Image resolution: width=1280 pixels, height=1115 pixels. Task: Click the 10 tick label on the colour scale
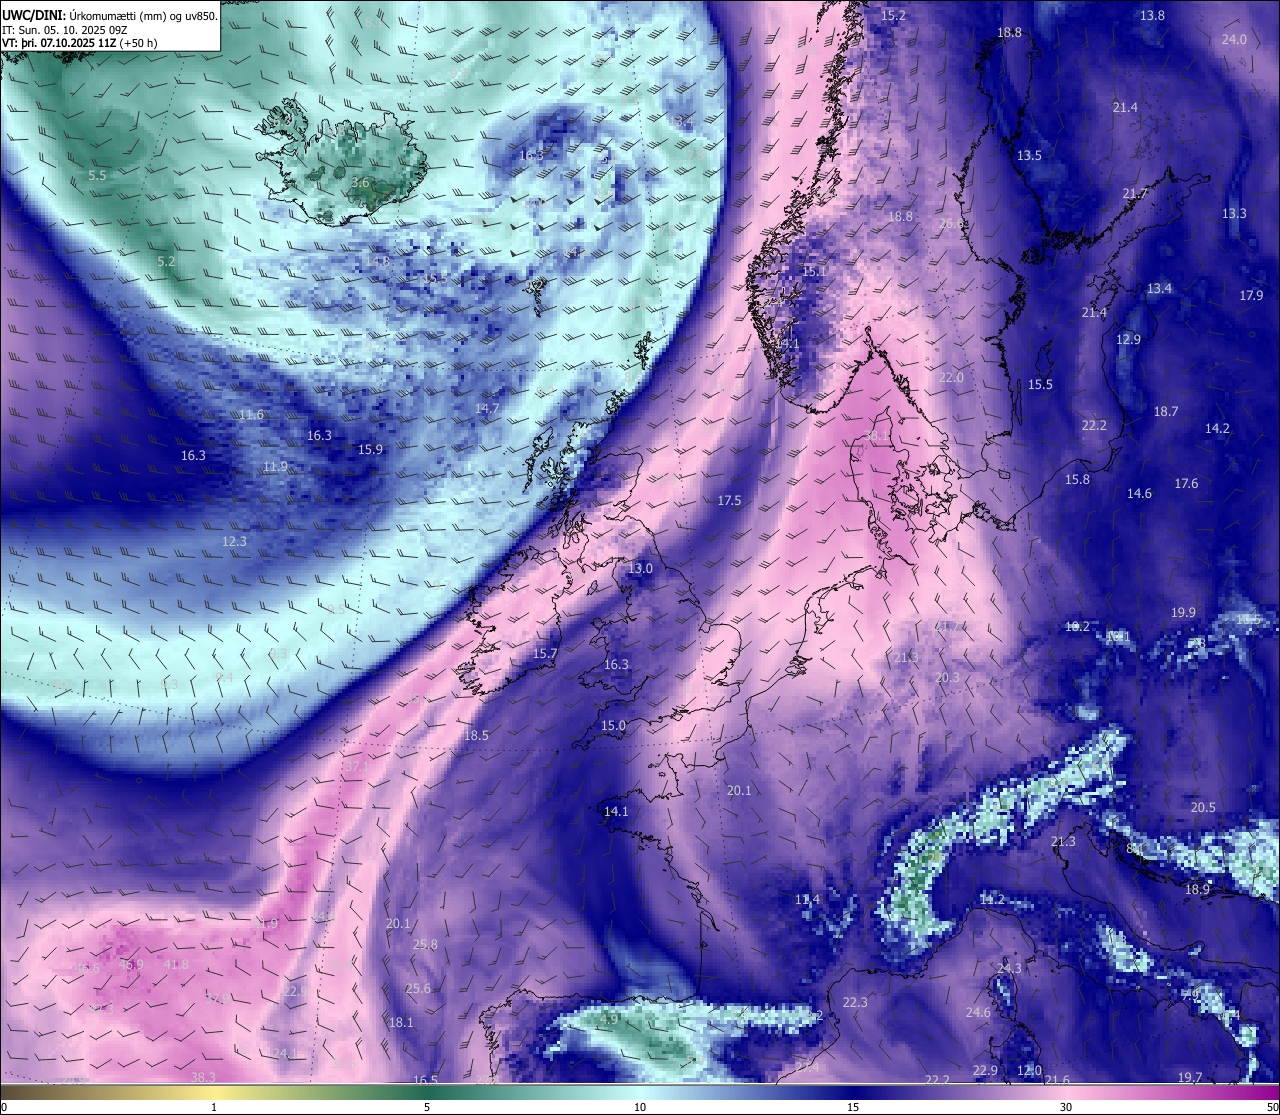(640, 1107)
